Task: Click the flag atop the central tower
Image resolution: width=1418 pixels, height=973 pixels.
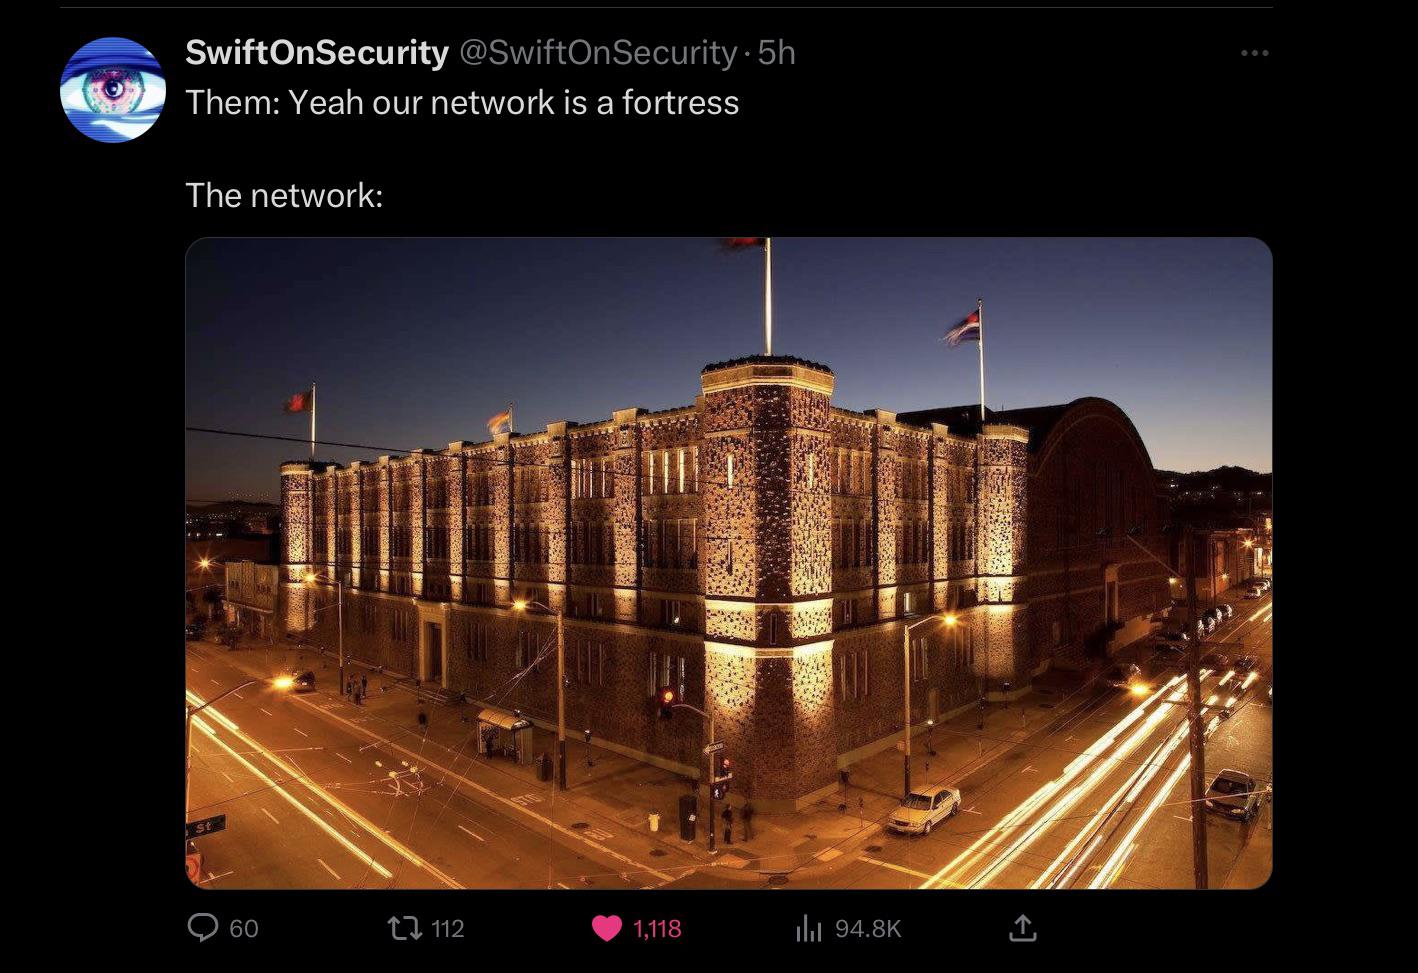Action: [x=744, y=242]
